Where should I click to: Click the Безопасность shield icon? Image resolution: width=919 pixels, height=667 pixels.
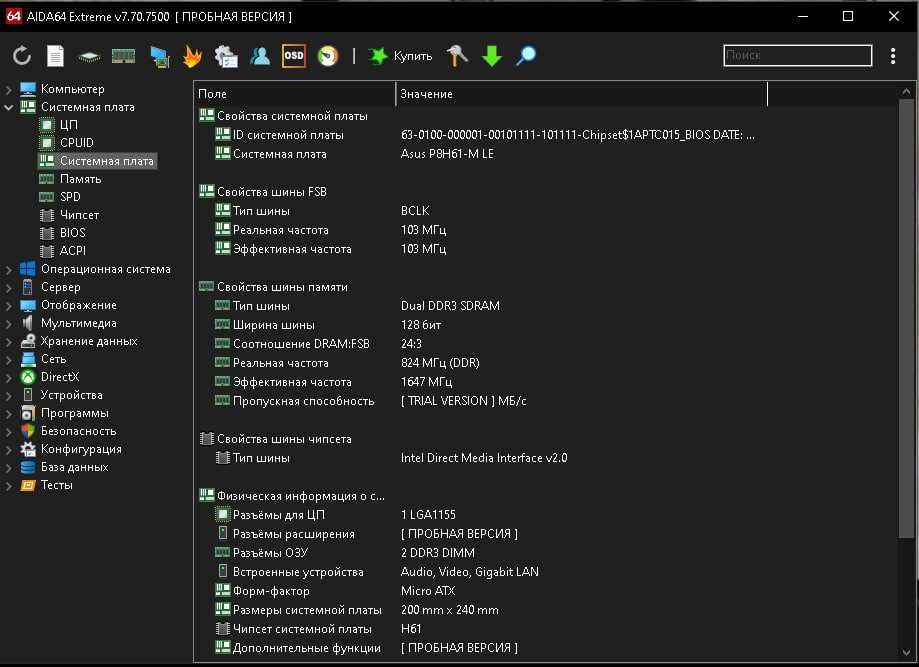pos(28,431)
